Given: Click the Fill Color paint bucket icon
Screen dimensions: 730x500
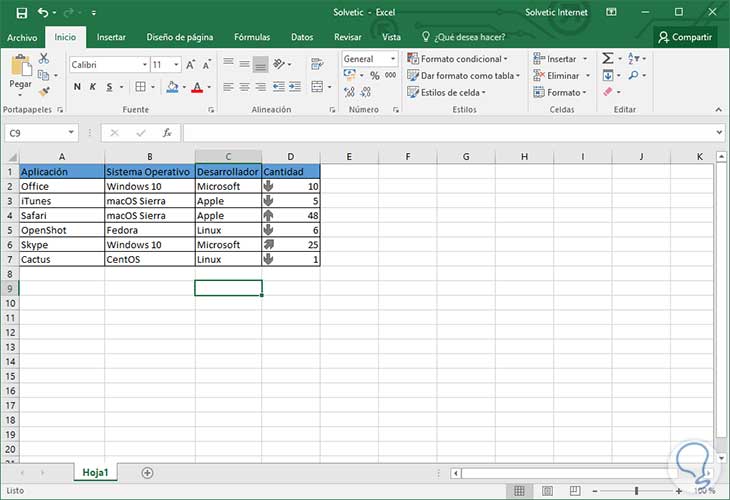Looking at the screenshot, I should click(172, 87).
